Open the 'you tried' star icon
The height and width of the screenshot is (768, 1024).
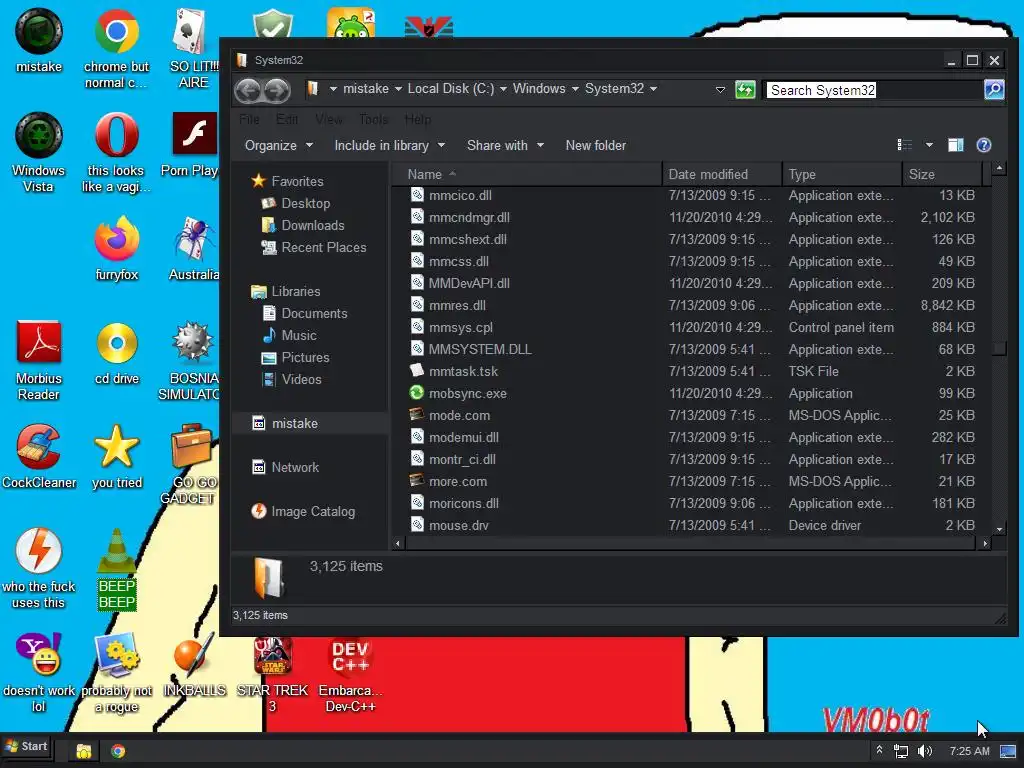coord(116,456)
